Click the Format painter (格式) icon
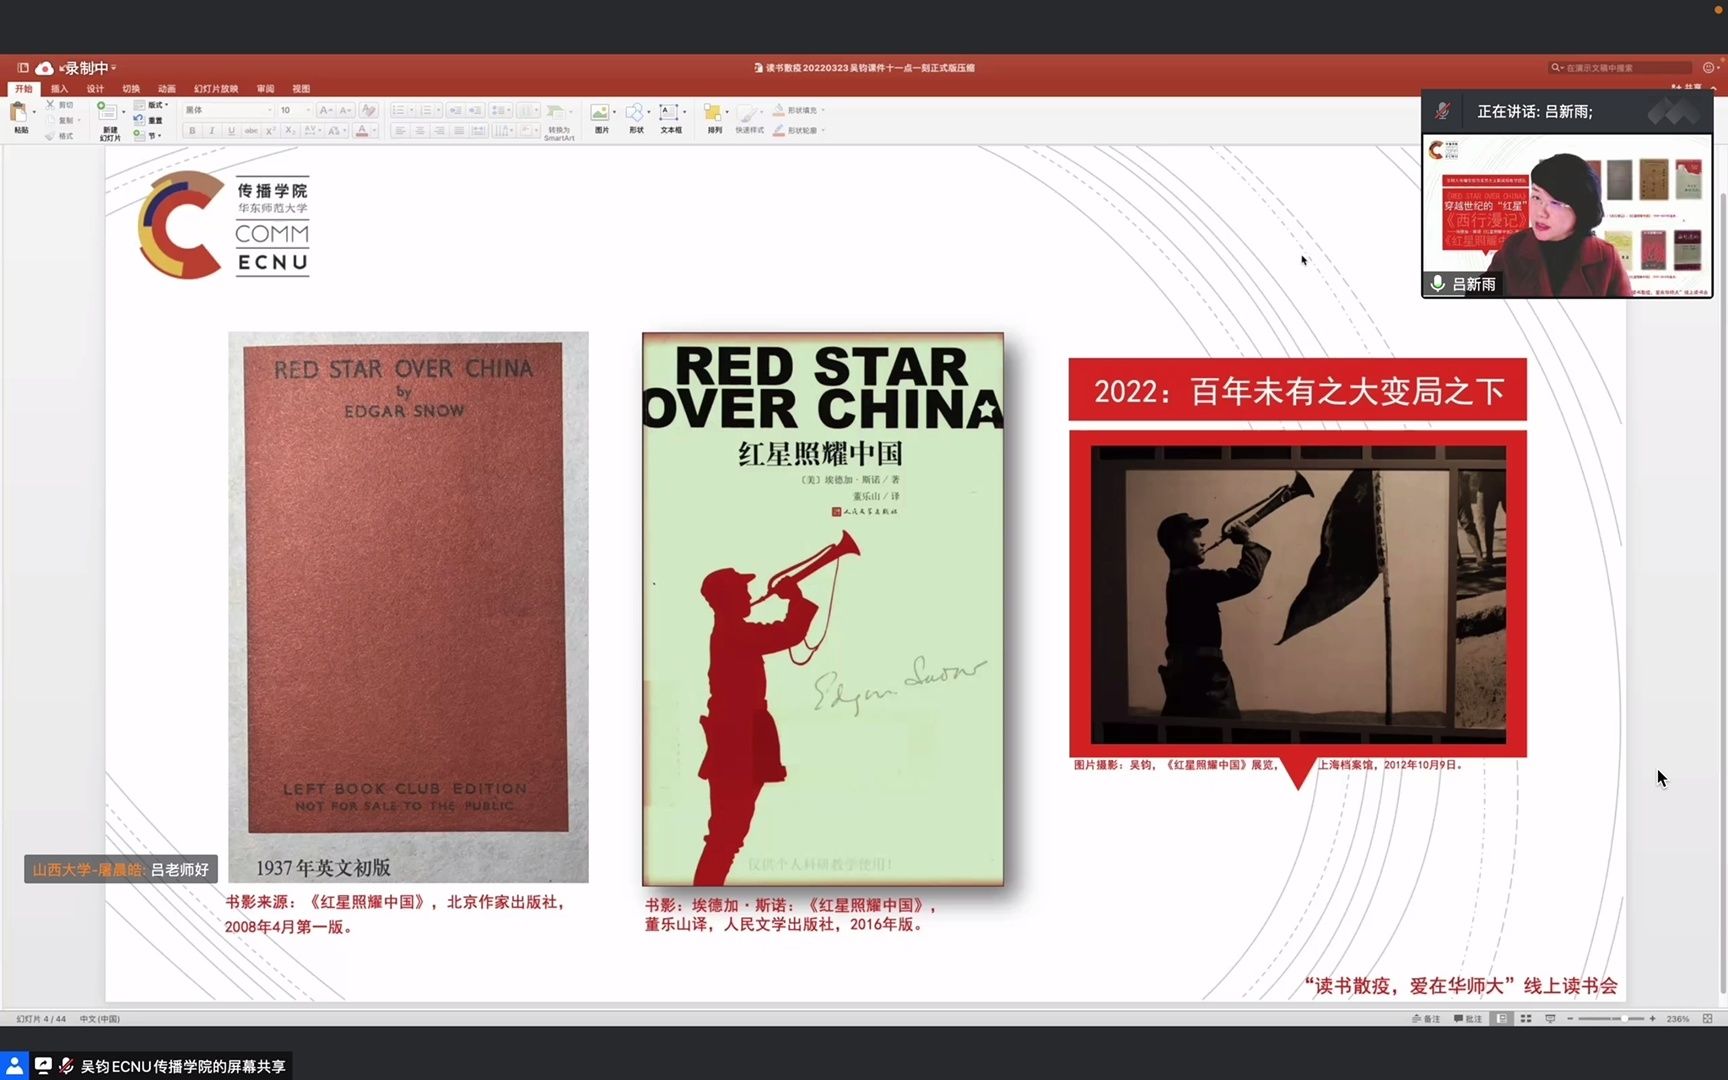 tap(50, 136)
